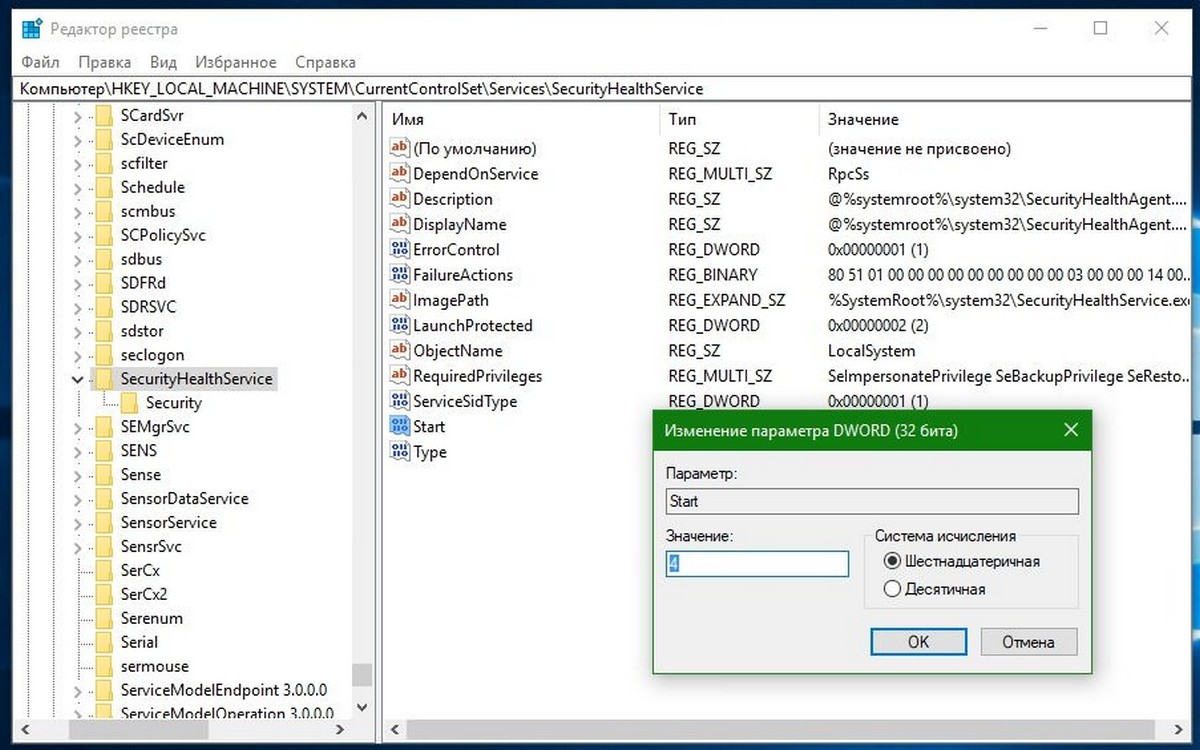Click the tree pane vertical scrollbar thumb
The image size is (1200, 750).
(x=362, y=674)
